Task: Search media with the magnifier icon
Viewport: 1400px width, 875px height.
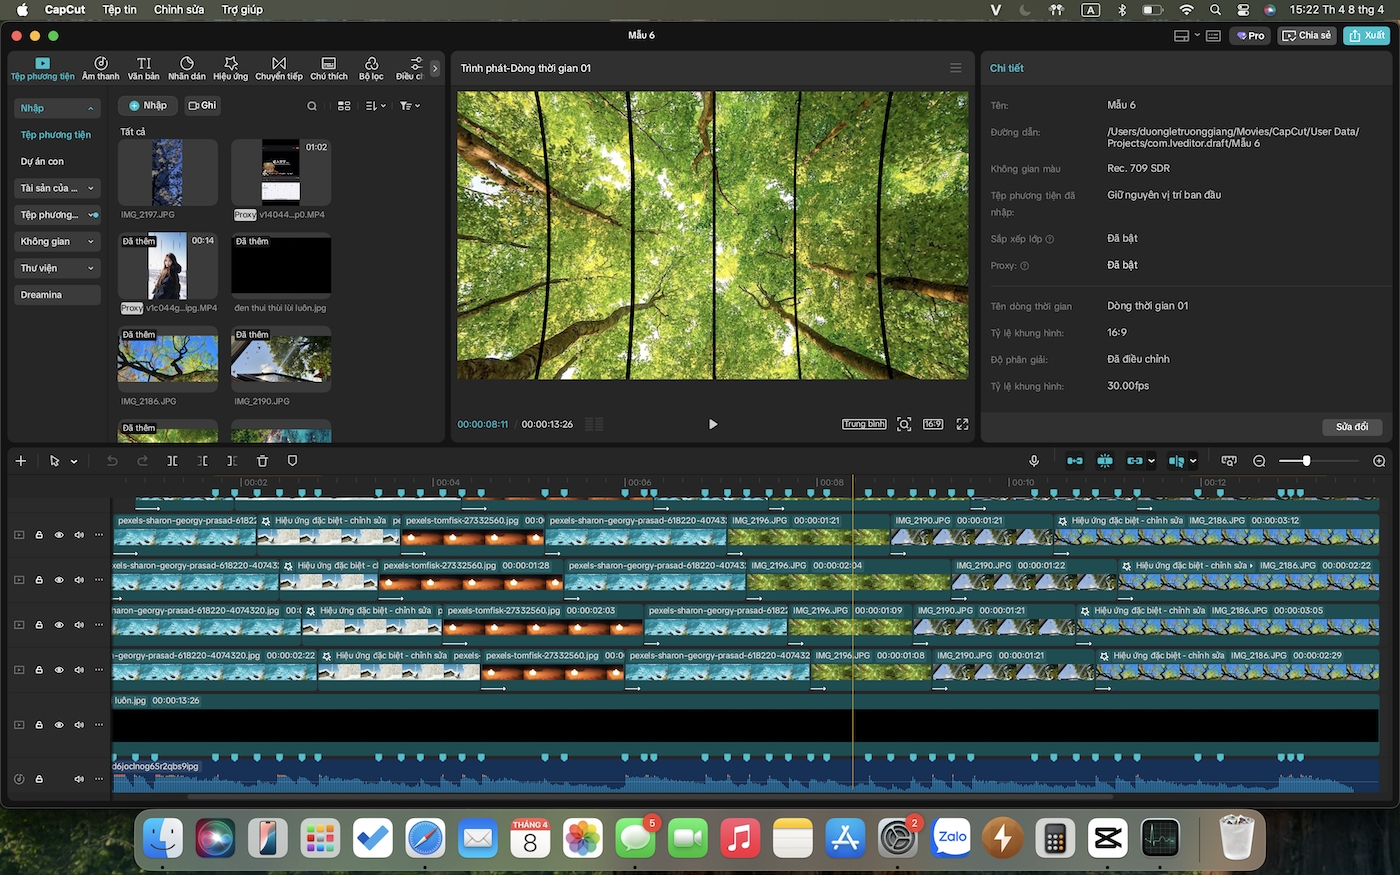Action: click(x=312, y=106)
